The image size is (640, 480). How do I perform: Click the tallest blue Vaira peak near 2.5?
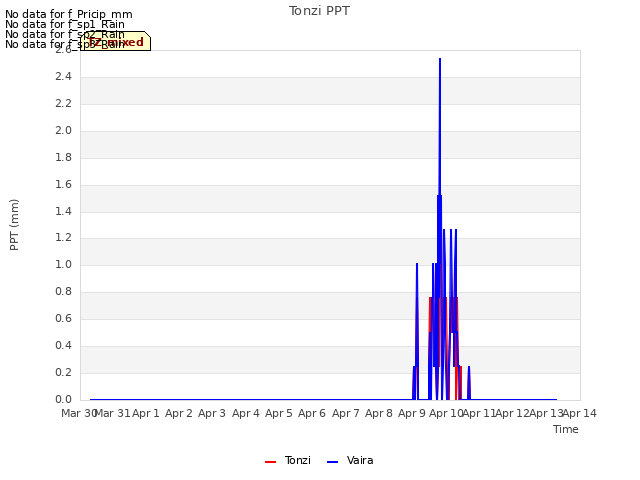440,61
